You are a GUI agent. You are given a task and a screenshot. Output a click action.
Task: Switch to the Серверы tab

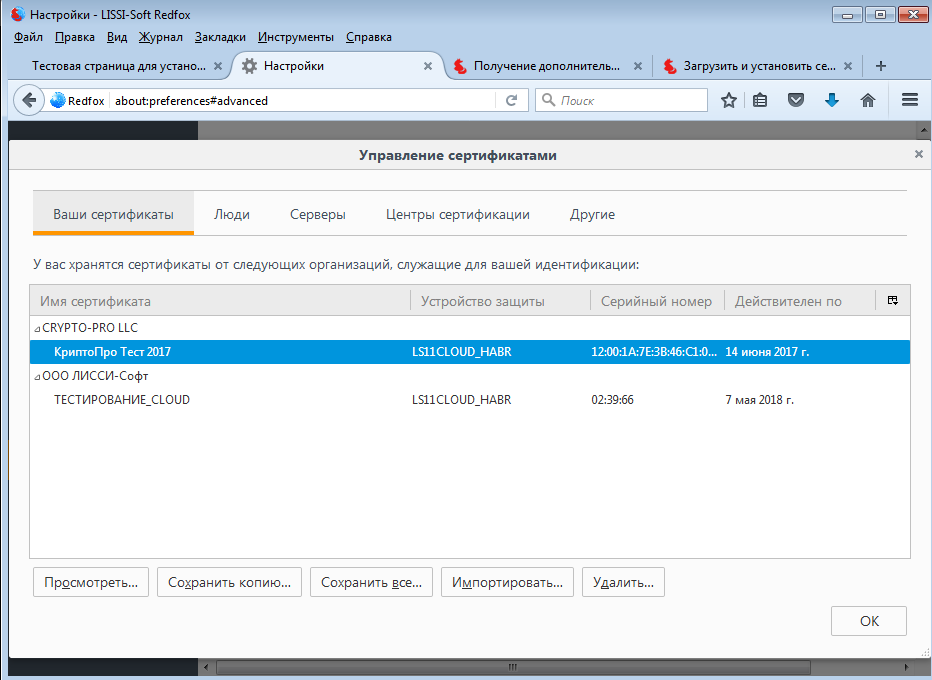(317, 214)
